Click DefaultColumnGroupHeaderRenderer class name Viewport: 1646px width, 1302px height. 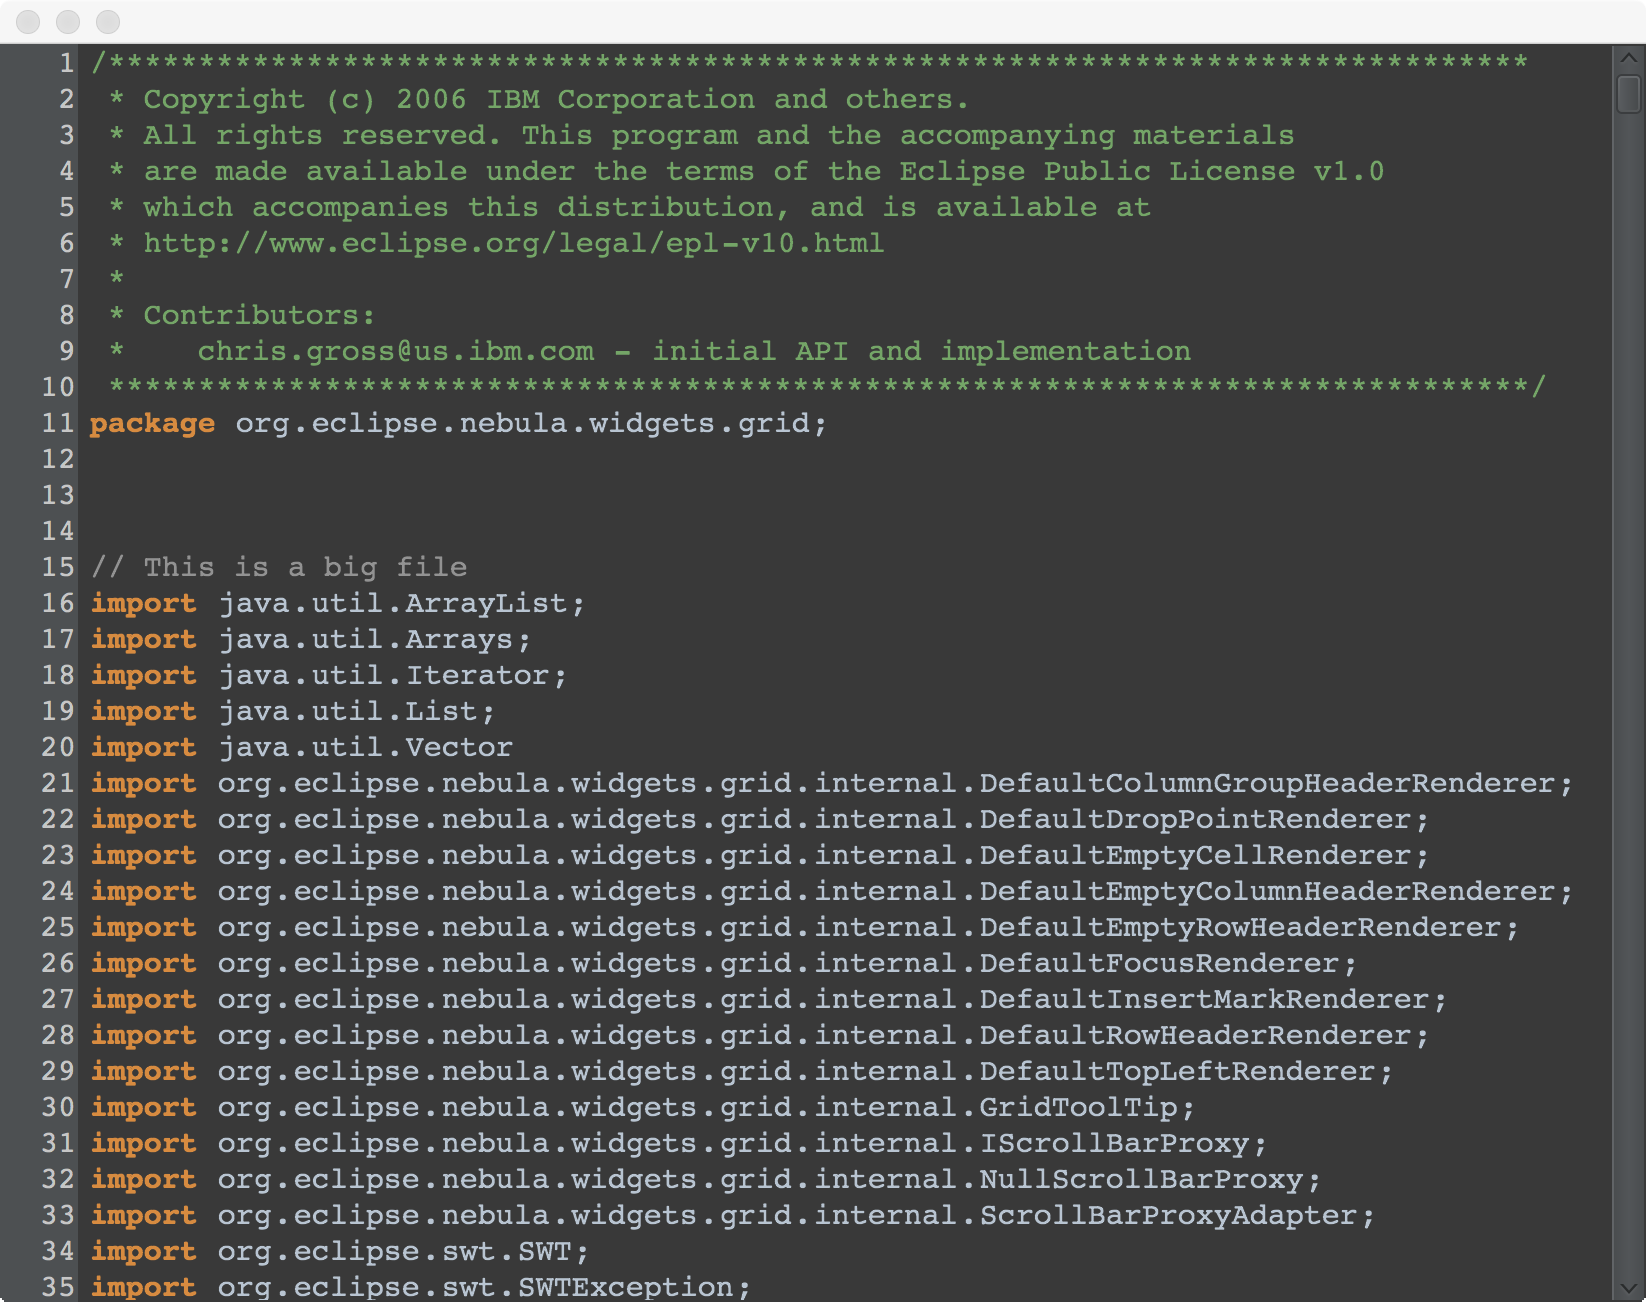tap(1266, 783)
